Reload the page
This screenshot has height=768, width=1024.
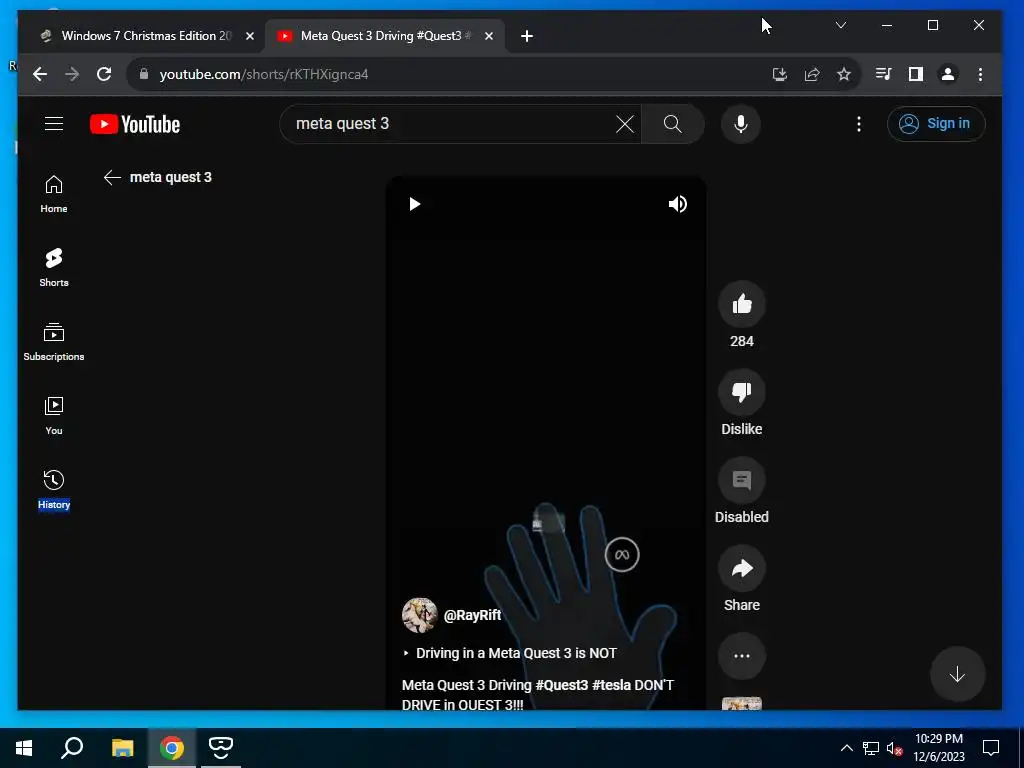click(104, 74)
